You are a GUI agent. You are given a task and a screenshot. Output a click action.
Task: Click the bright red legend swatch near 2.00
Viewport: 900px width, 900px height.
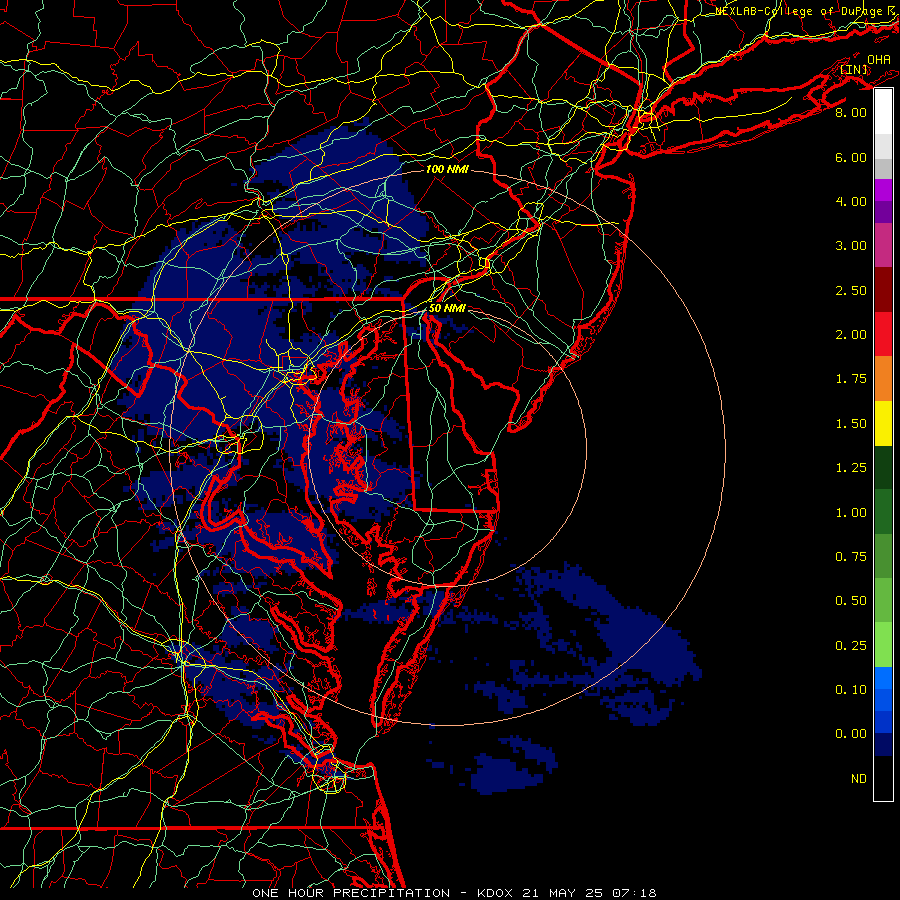(x=883, y=334)
